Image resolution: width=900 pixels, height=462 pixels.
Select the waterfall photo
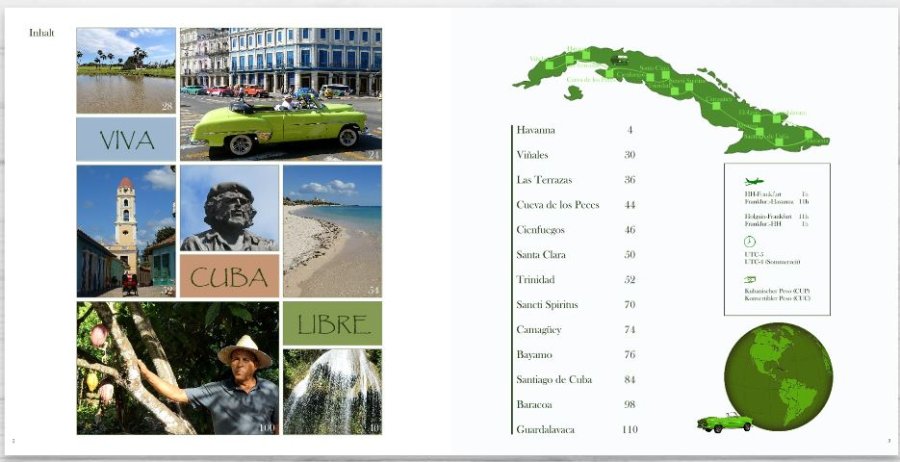pos(332,392)
